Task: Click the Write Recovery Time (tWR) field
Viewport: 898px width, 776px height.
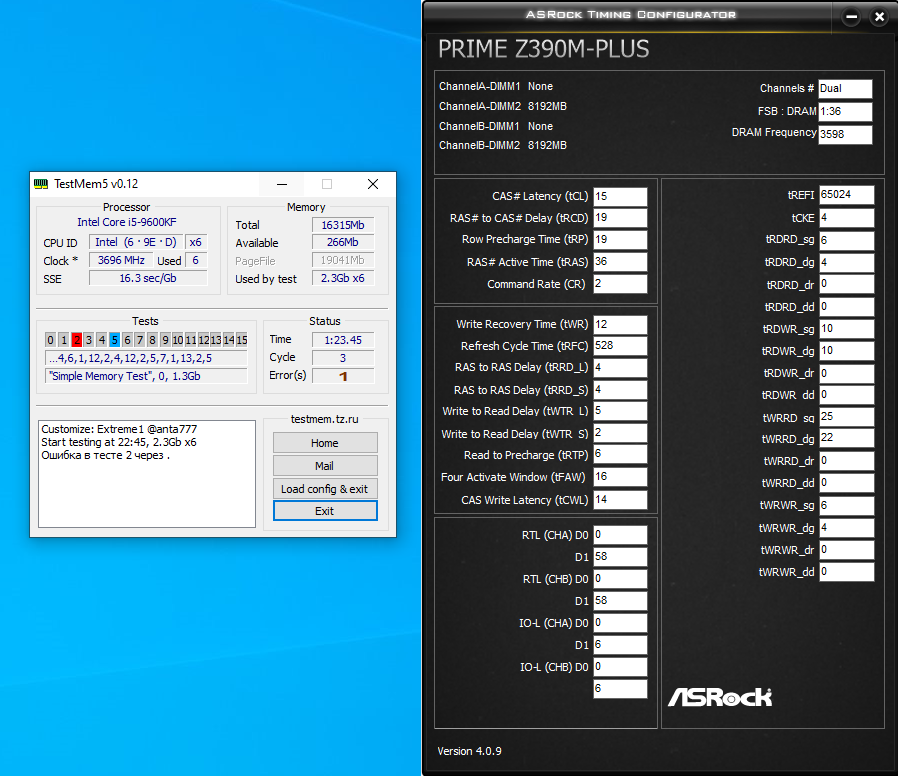Action: (620, 325)
